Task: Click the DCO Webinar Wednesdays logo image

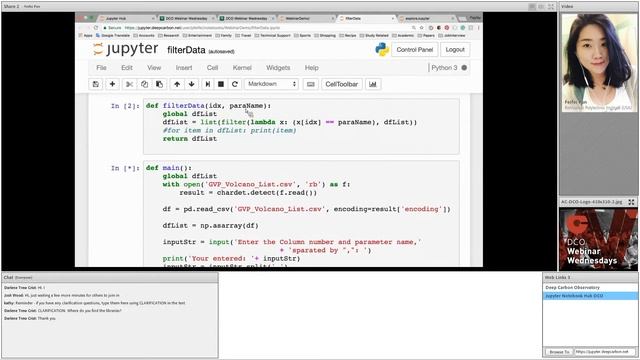Action: [x=598, y=239]
